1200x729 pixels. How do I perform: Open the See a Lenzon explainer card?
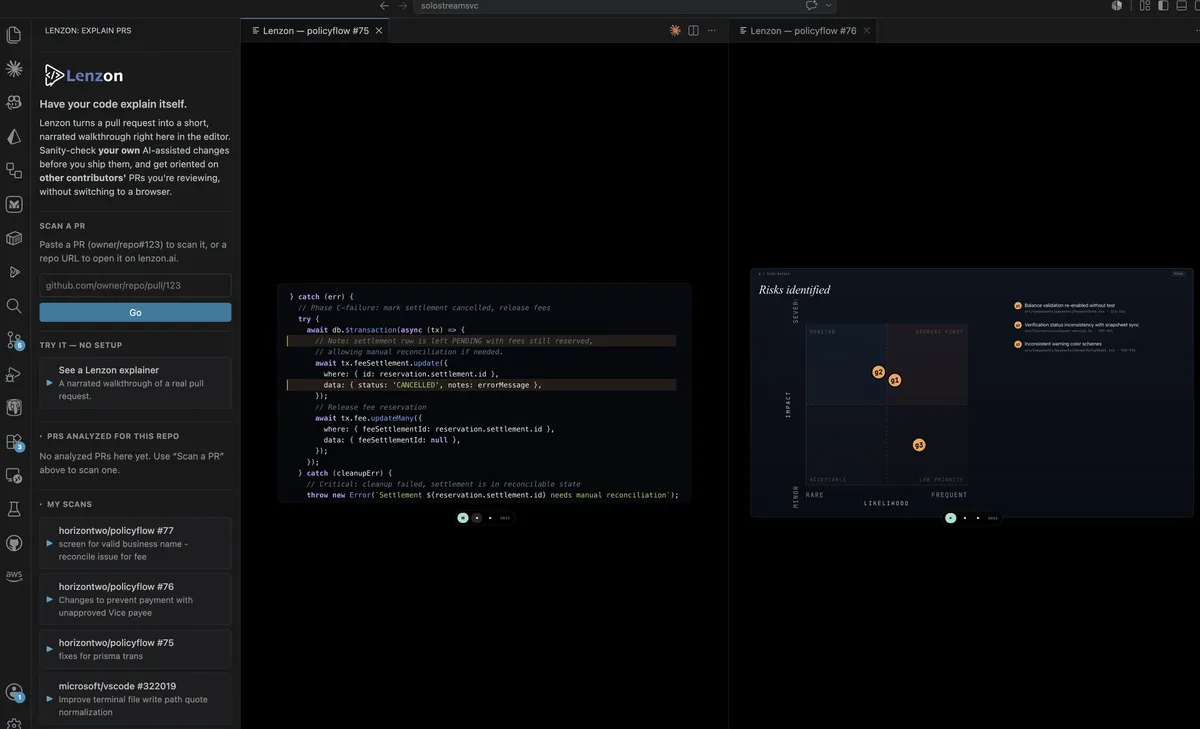point(135,383)
